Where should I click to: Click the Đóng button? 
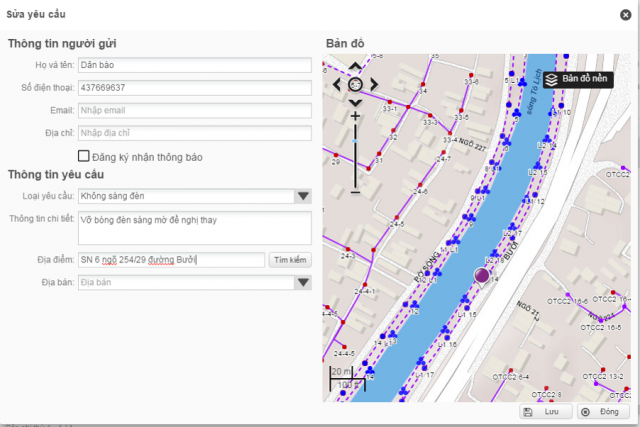(601, 412)
